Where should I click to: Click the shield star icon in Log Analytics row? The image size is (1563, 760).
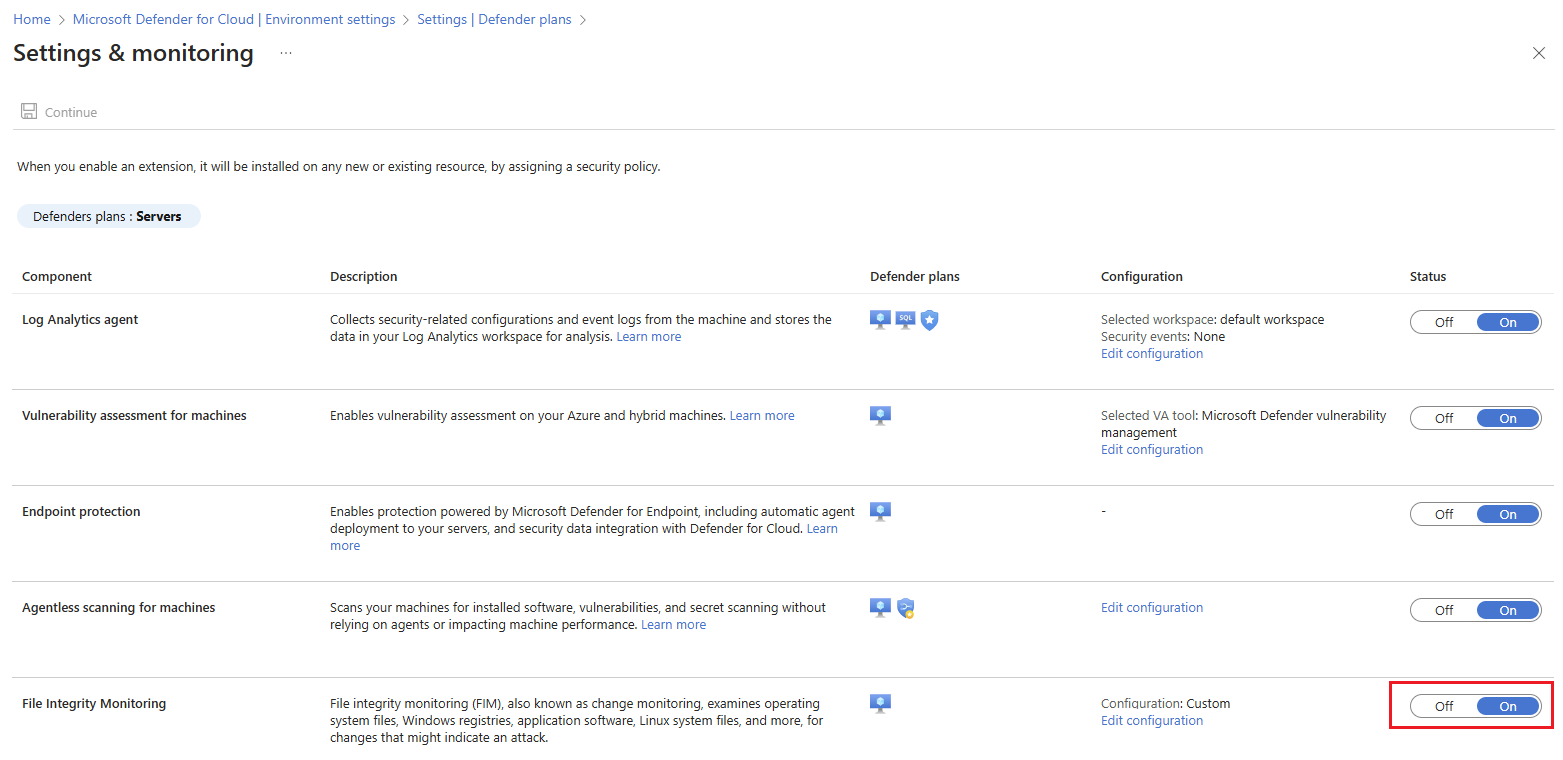(929, 320)
